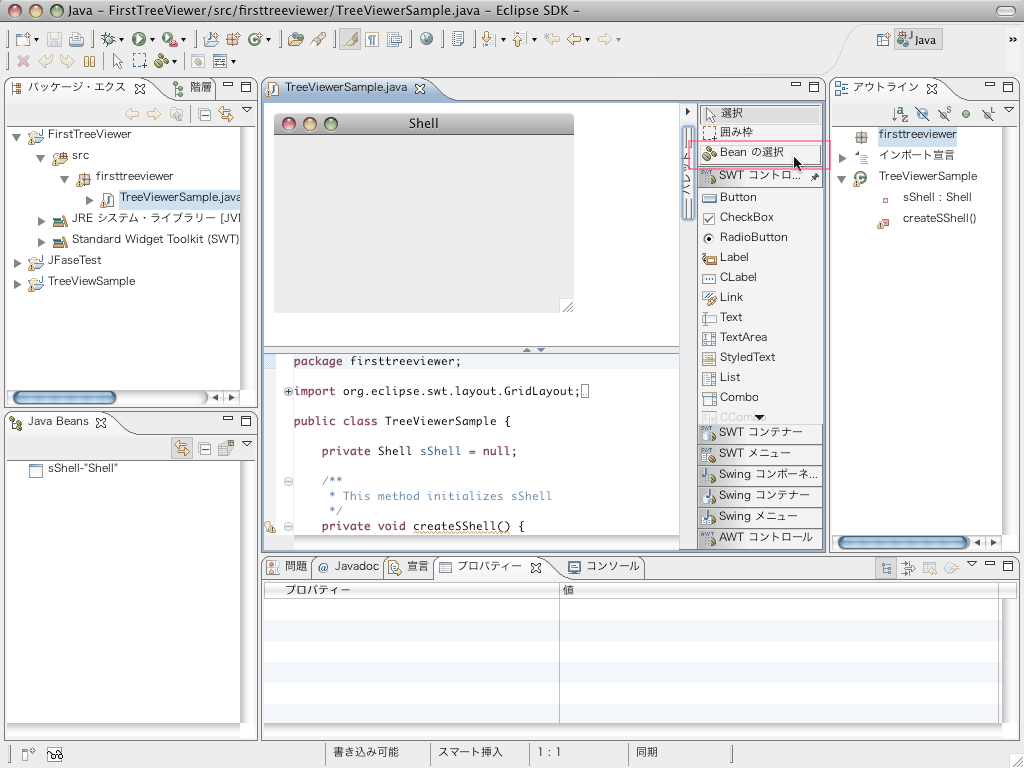
Task: Select the arrow selection tool in the toolbar
Action: (118, 61)
